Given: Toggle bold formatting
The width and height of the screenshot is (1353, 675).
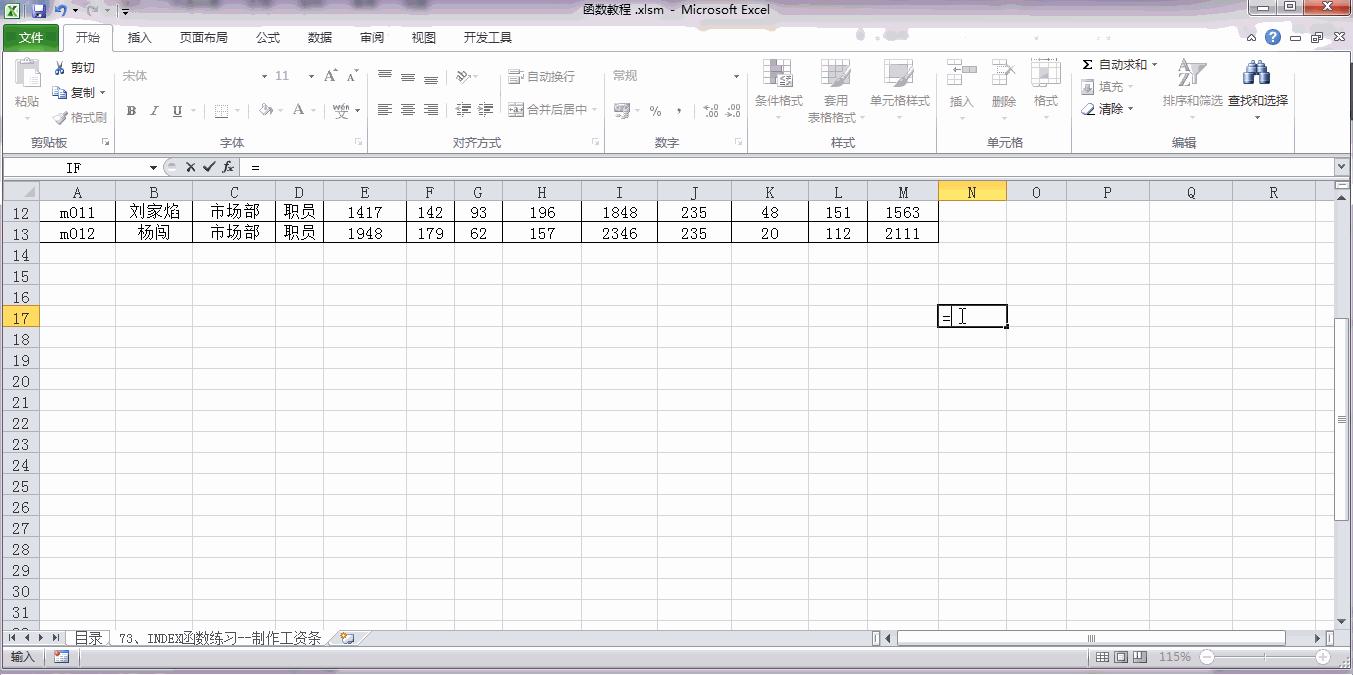Looking at the screenshot, I should pos(131,110).
